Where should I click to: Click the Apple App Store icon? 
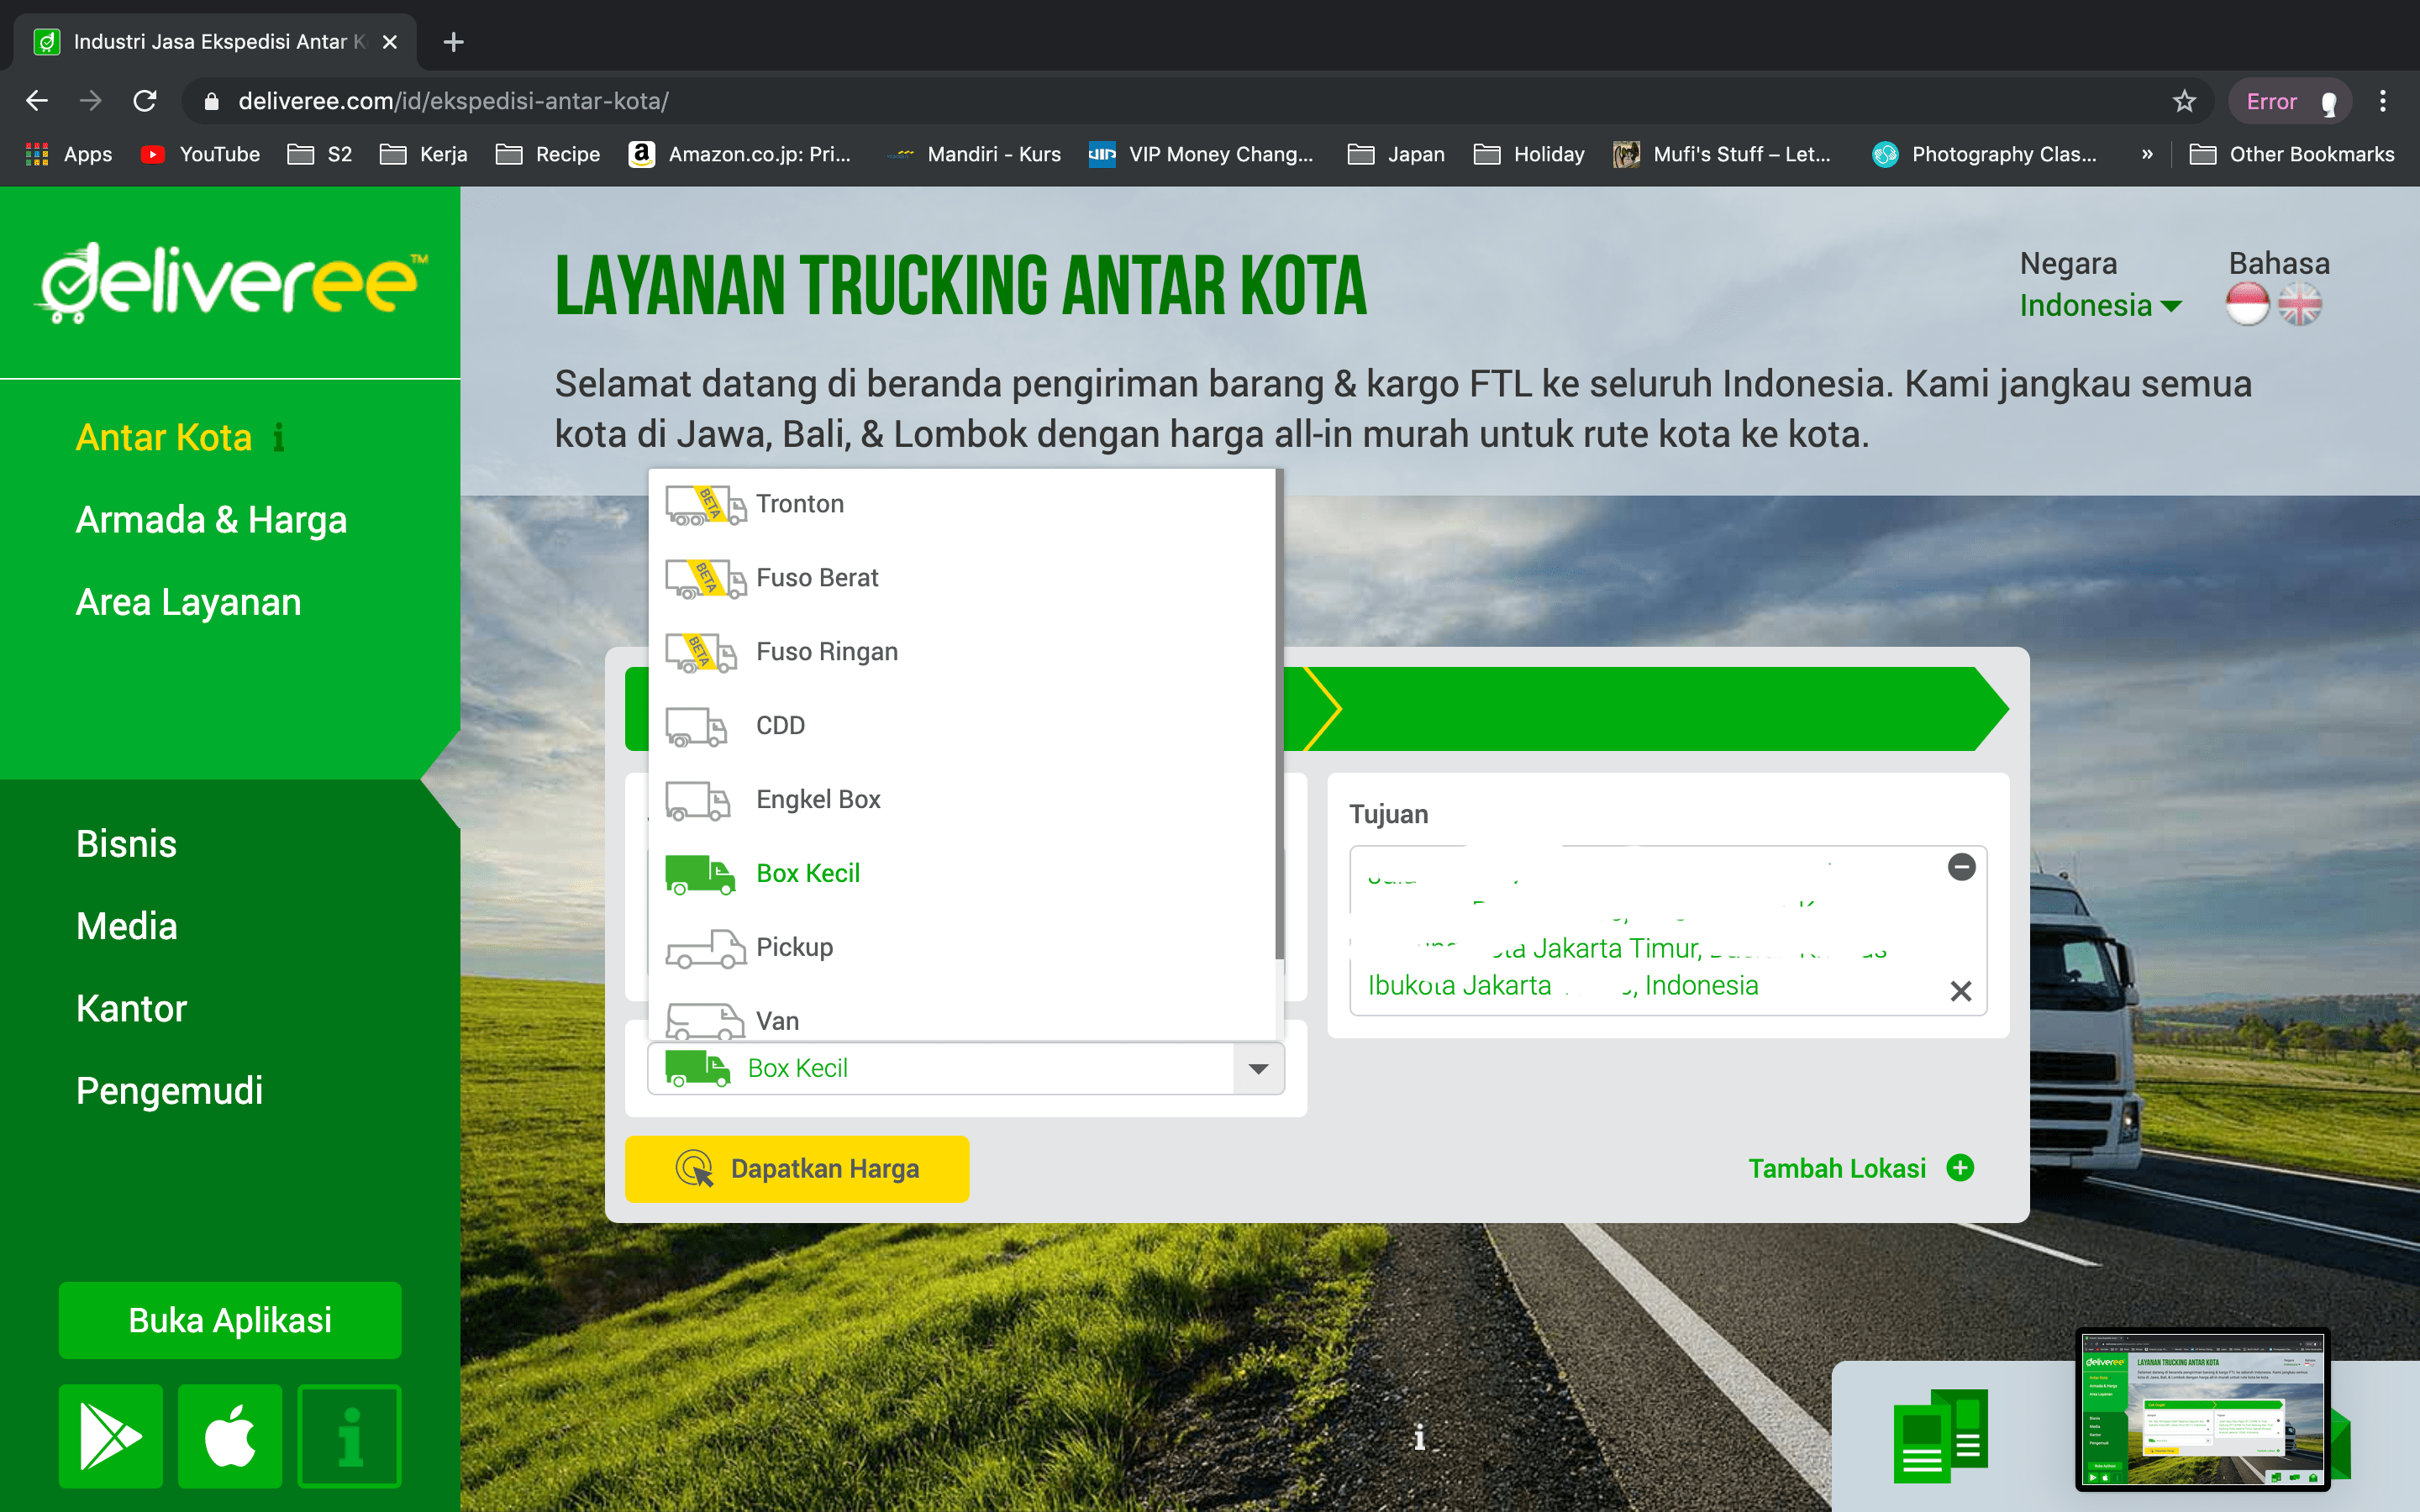pyautogui.click(x=230, y=1436)
